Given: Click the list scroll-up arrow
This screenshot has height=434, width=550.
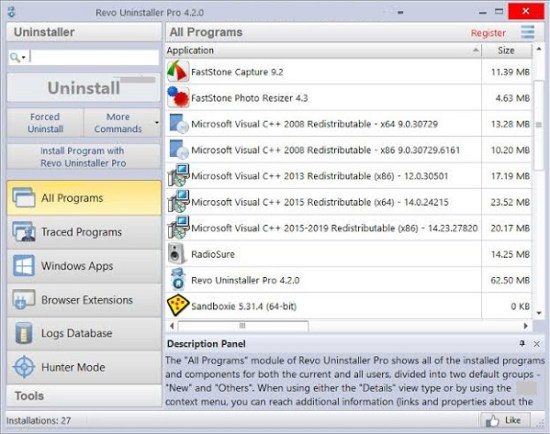Looking at the screenshot, I should 539,49.
